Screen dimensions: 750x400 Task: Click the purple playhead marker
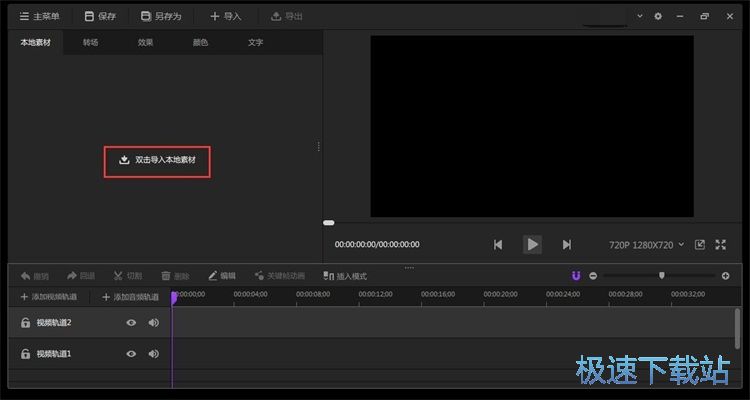(x=174, y=299)
